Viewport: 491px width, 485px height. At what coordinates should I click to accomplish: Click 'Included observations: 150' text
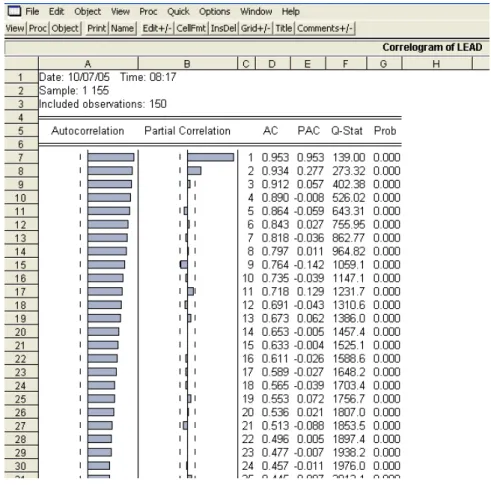point(103,104)
